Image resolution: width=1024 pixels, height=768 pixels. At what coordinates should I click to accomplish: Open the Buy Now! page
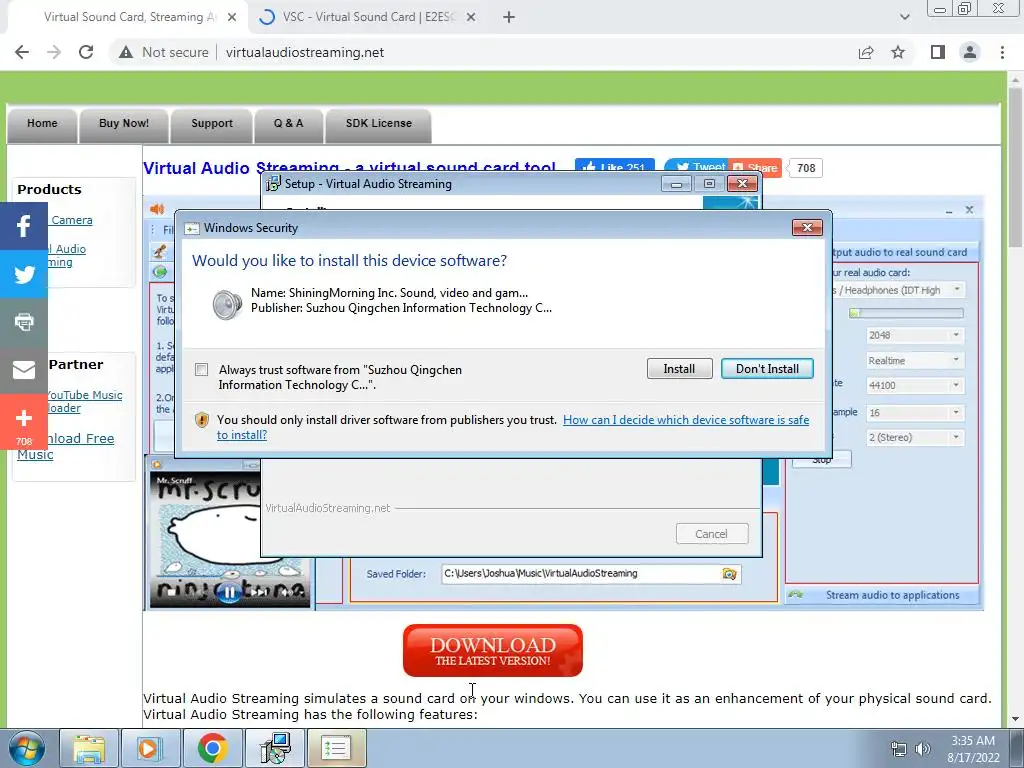[124, 123]
